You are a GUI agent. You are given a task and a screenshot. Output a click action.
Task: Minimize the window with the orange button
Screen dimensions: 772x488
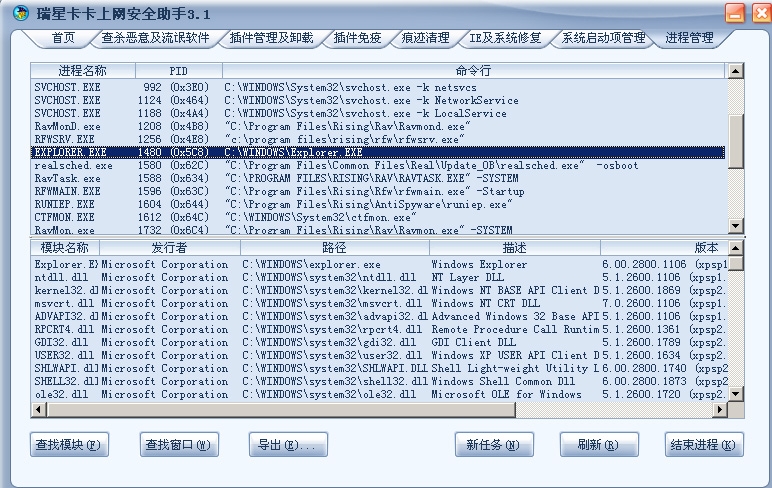pyautogui.click(x=735, y=13)
